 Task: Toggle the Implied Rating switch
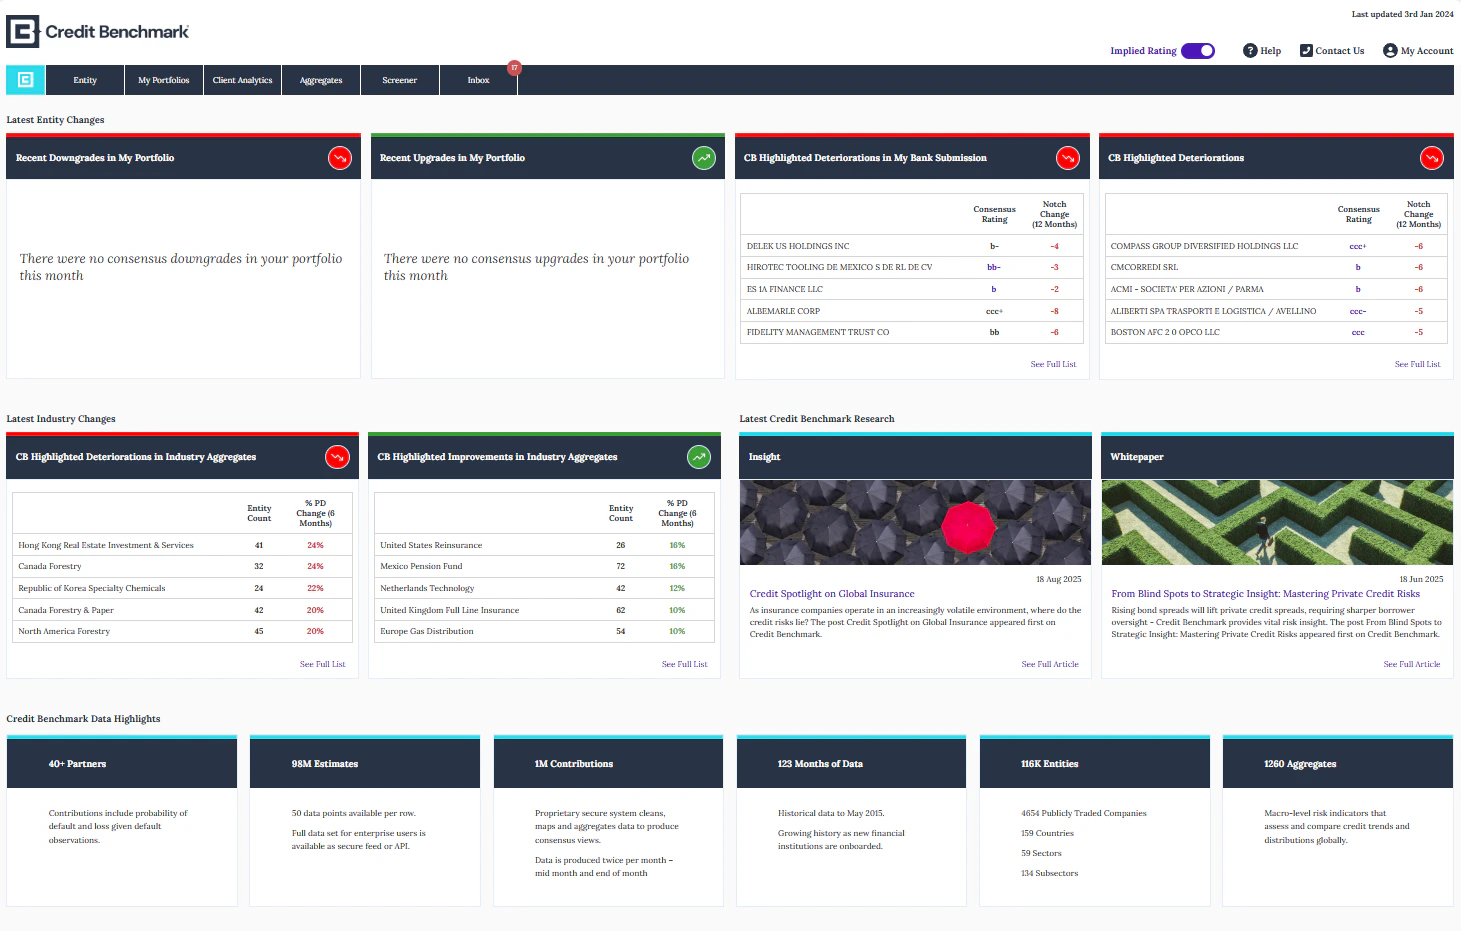(x=1197, y=50)
